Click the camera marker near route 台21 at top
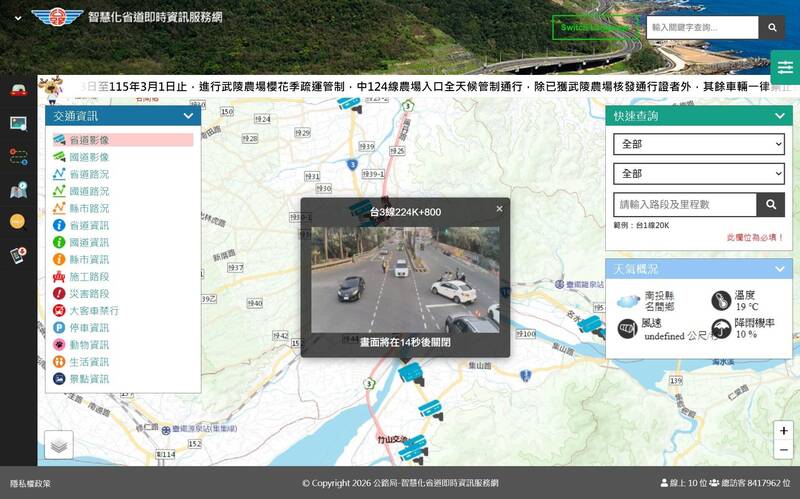This screenshot has width=800, height=499. pos(349,105)
